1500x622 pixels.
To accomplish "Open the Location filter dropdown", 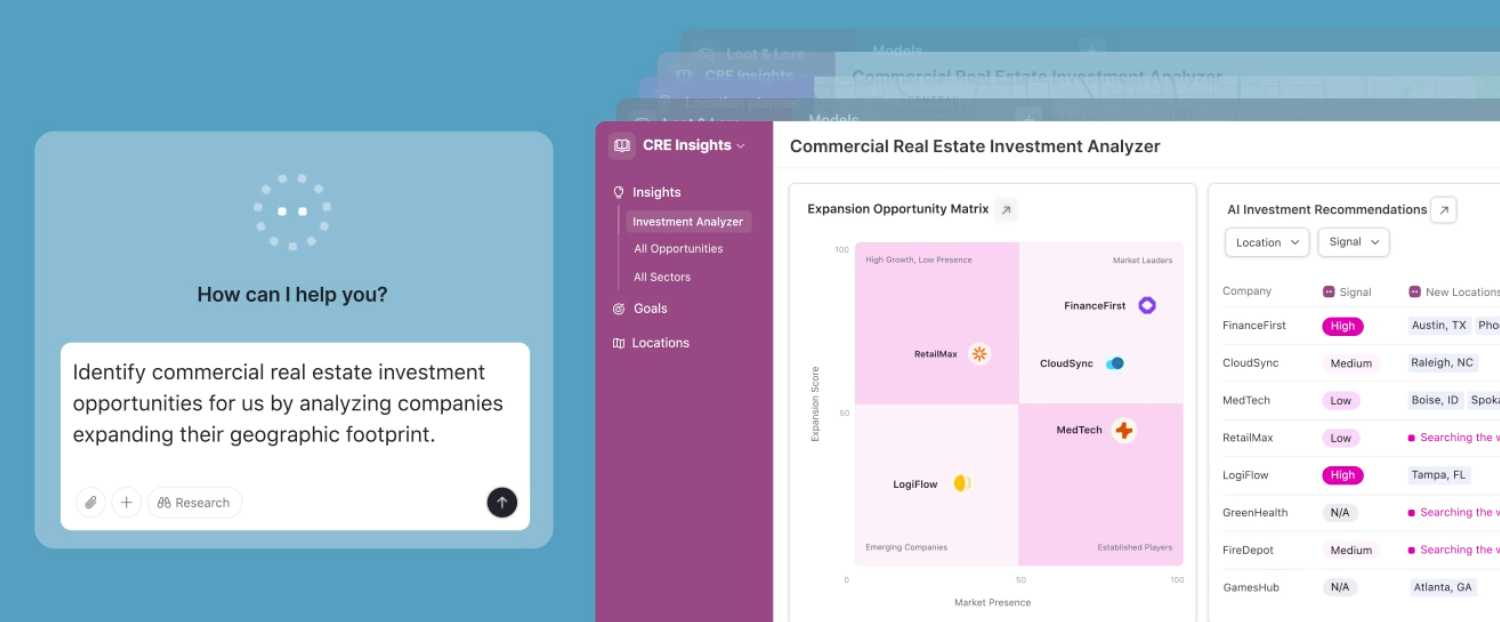I will tap(1267, 242).
